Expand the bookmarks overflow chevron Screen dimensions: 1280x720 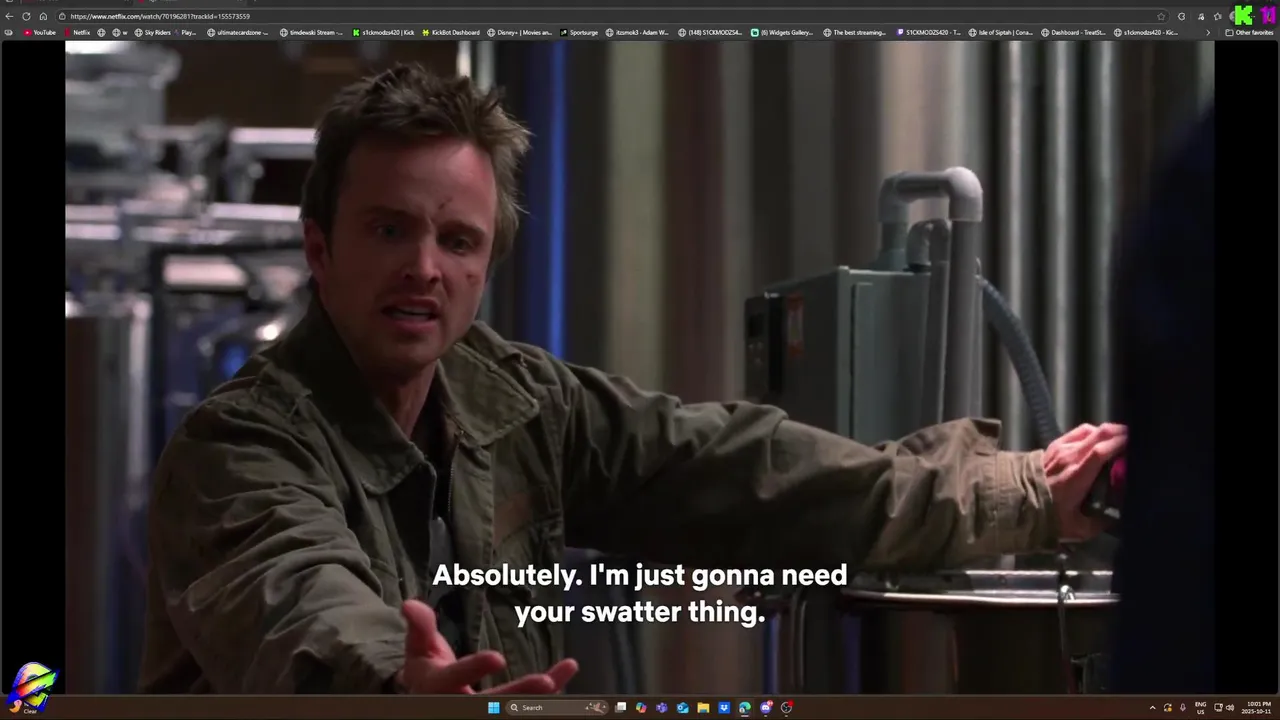[x=1208, y=32]
